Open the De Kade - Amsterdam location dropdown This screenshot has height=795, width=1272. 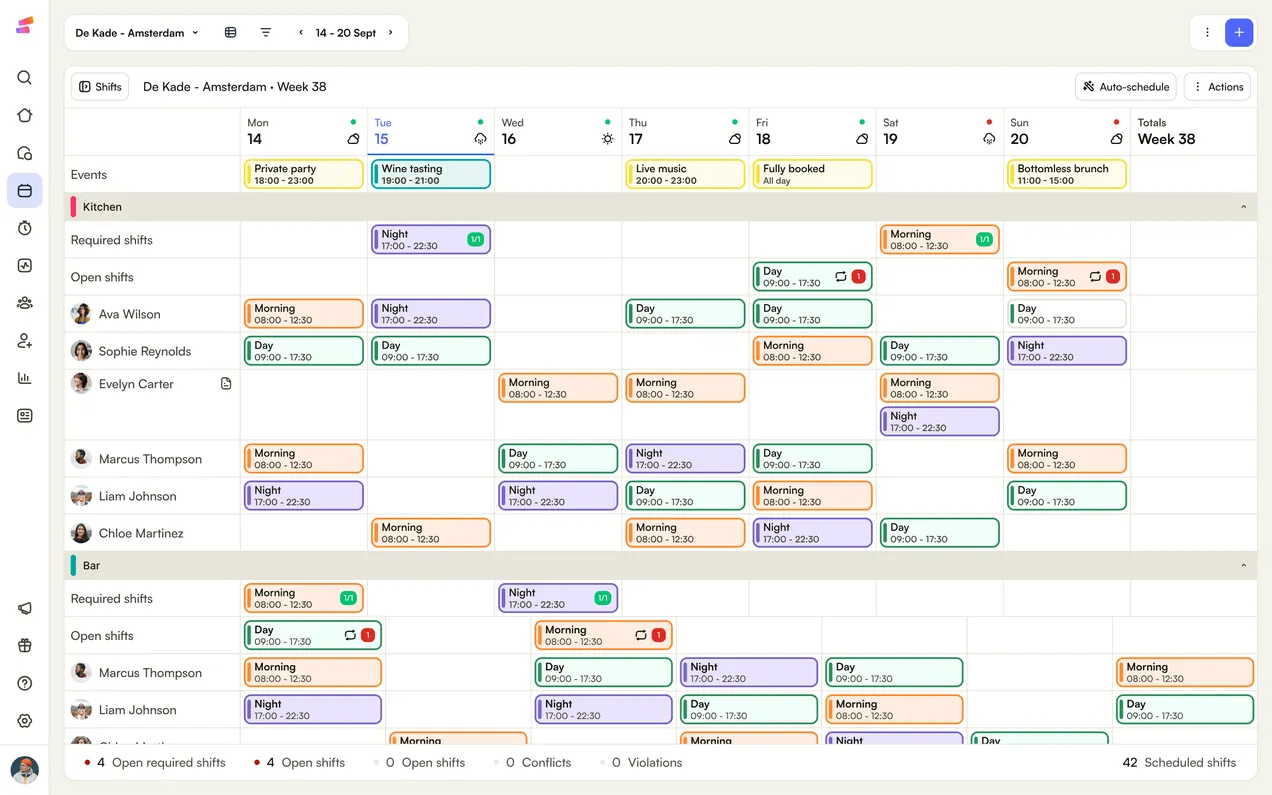[x=137, y=33]
